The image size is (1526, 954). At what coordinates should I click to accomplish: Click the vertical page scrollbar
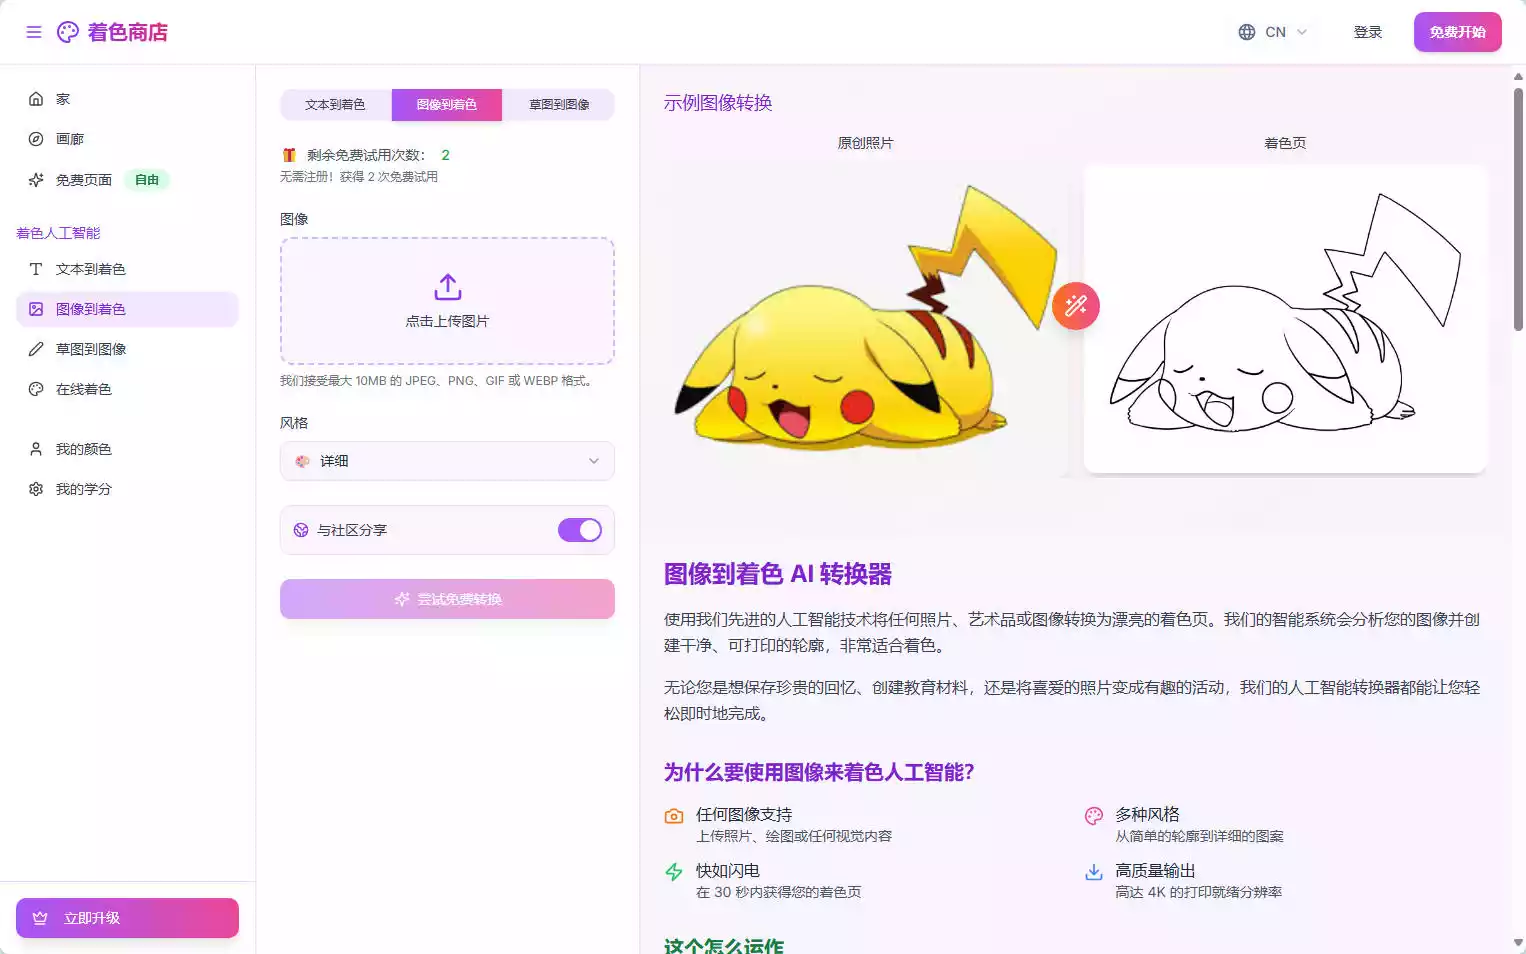click(x=1518, y=209)
